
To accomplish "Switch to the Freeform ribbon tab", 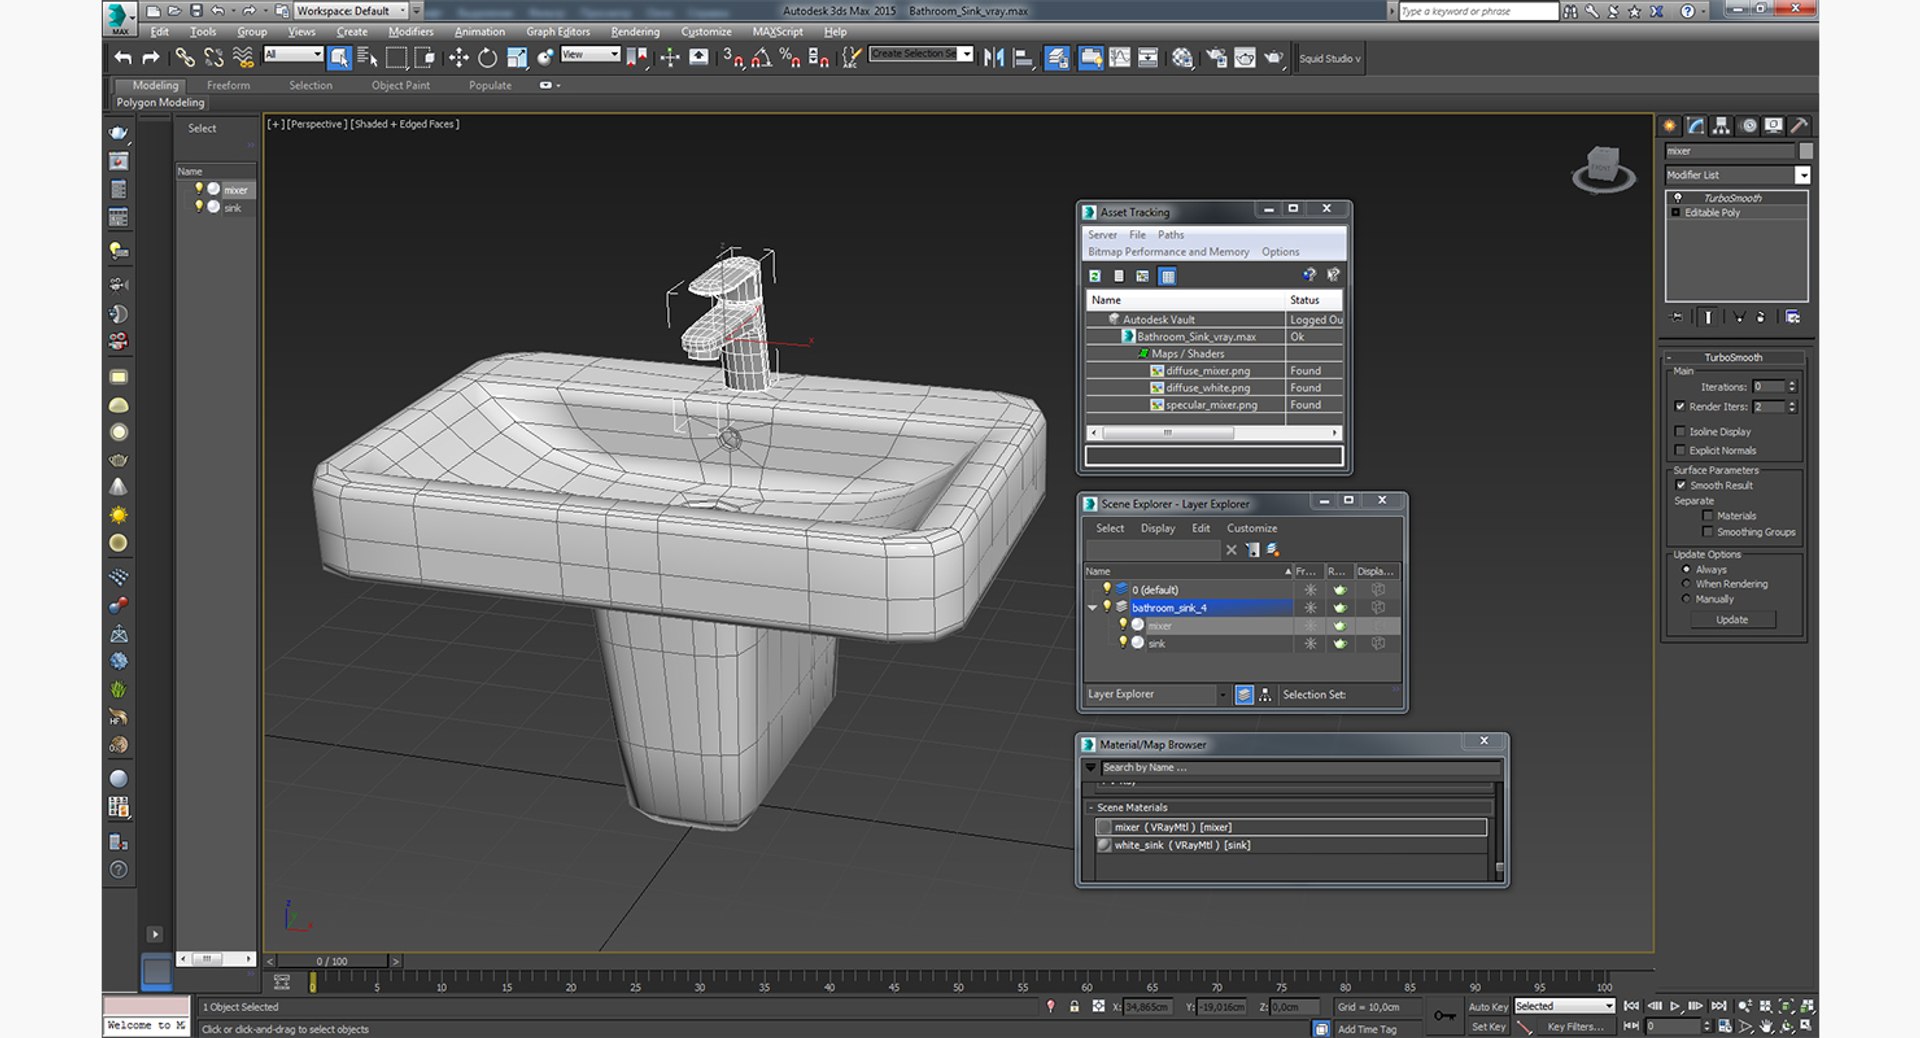I will click(228, 86).
